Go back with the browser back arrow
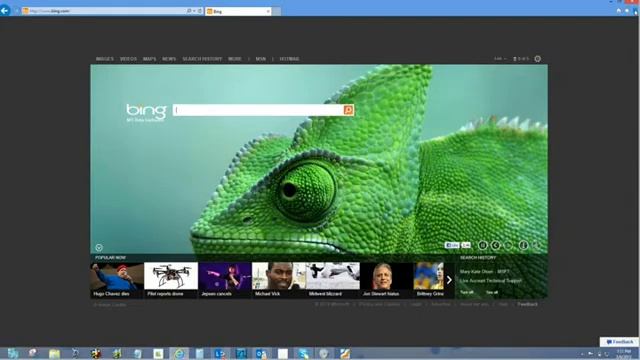640x360 pixels. pyautogui.click(x=5, y=11)
